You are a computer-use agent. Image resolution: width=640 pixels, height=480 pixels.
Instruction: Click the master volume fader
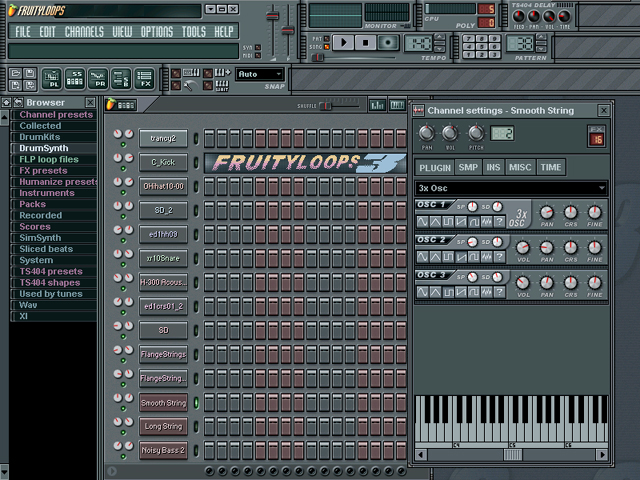(x=273, y=16)
